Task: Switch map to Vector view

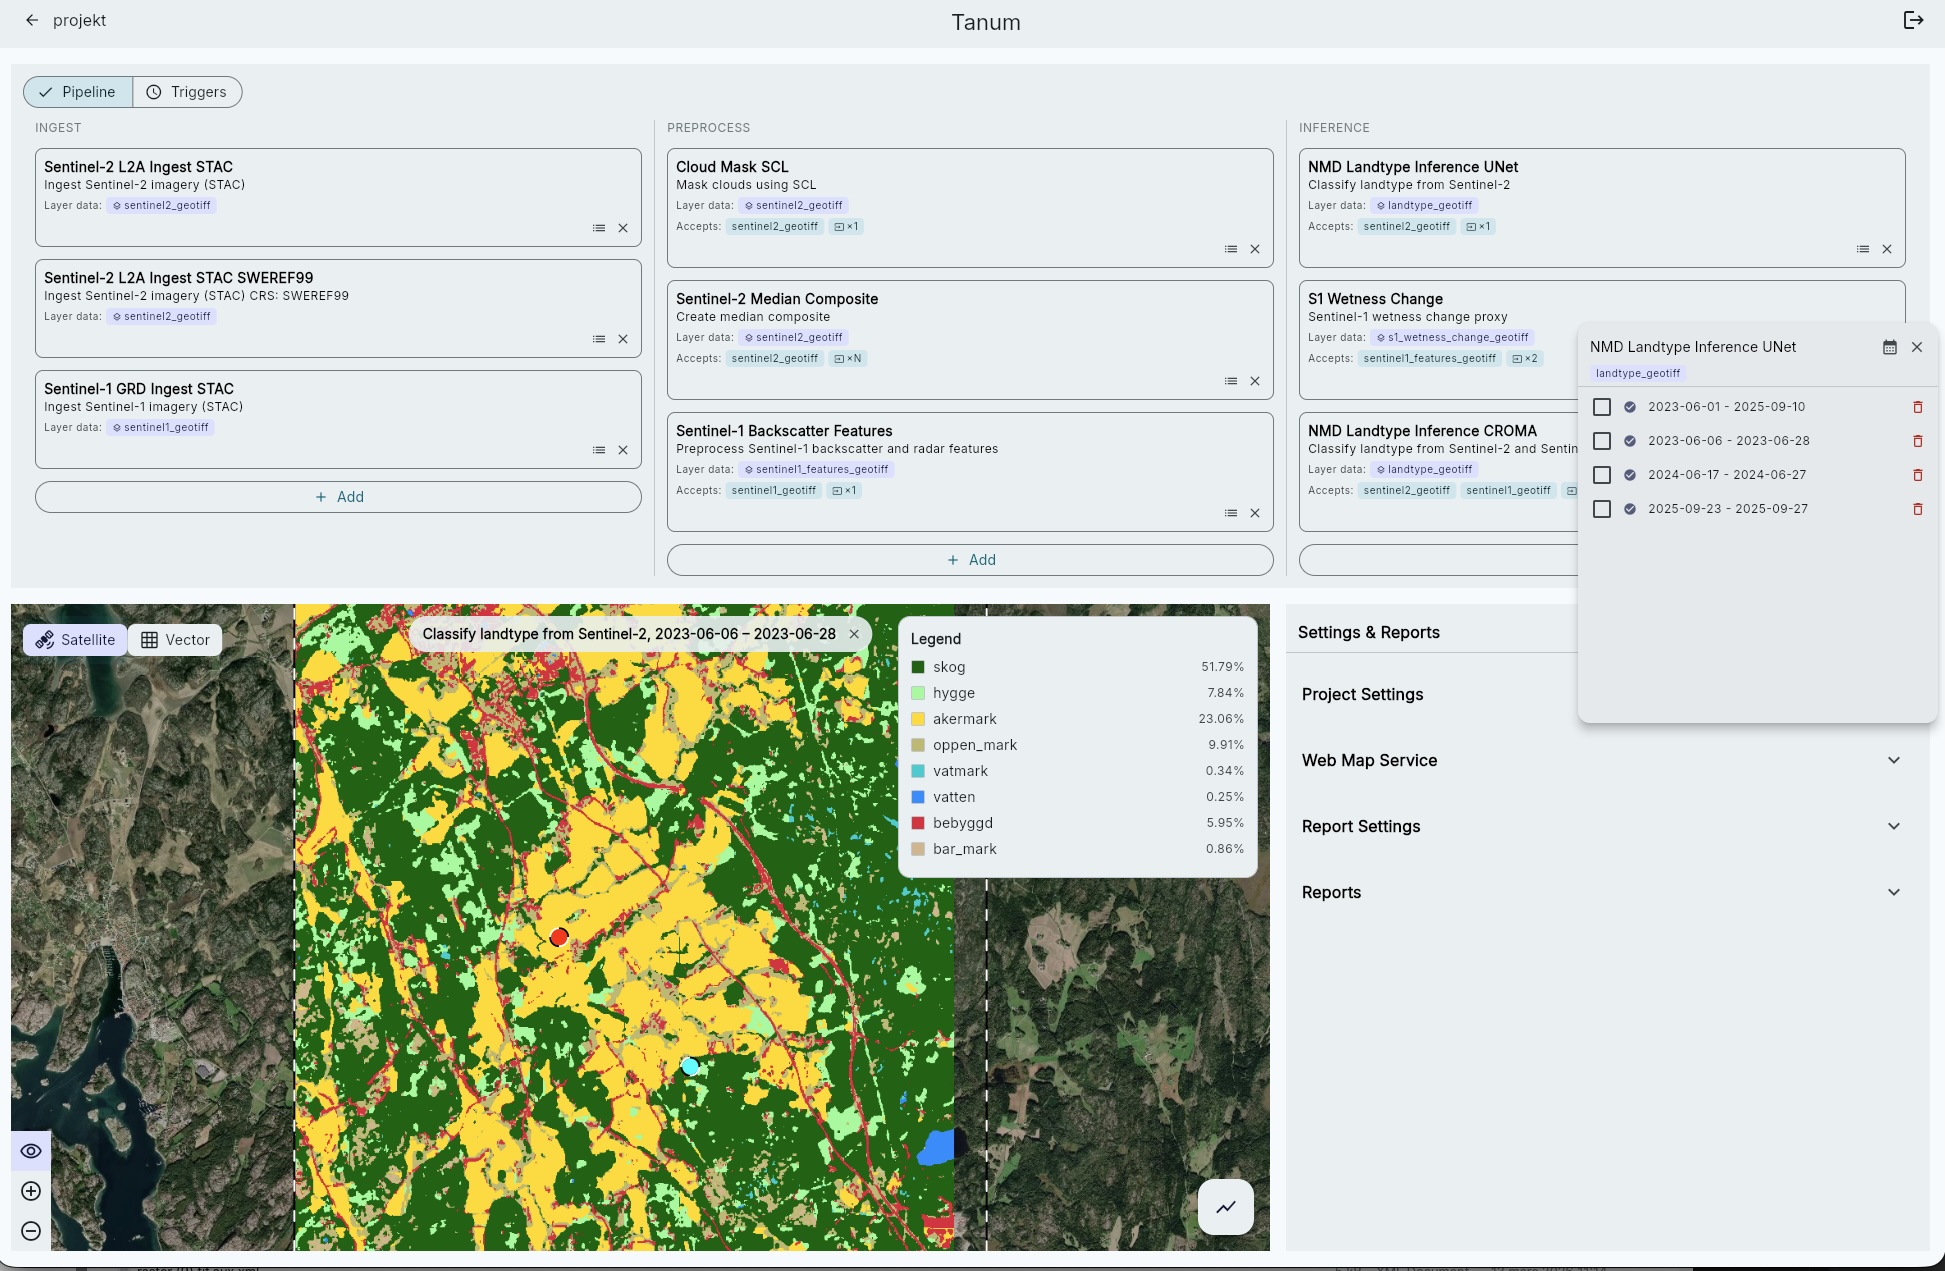Action: [175, 640]
